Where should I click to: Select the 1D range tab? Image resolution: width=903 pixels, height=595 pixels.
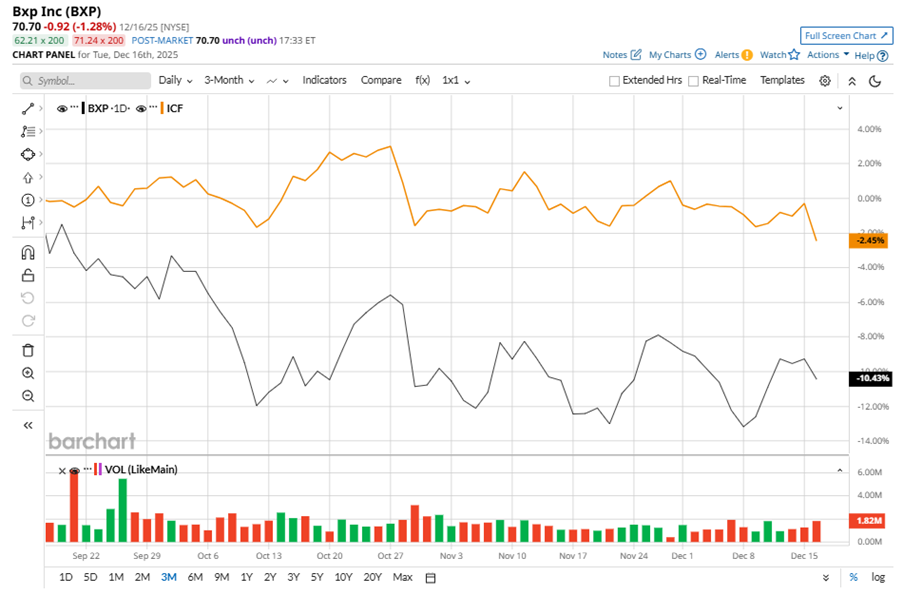(x=66, y=577)
